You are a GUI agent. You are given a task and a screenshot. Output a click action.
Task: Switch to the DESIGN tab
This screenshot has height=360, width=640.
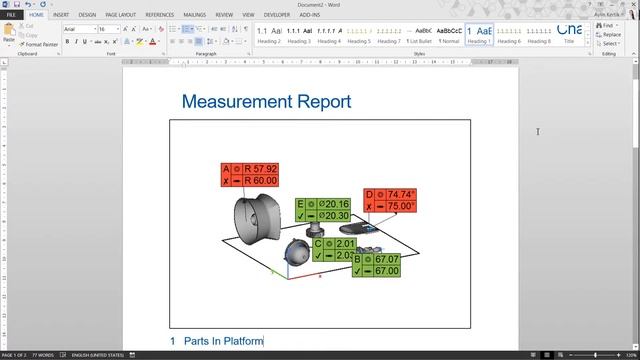[x=87, y=15]
